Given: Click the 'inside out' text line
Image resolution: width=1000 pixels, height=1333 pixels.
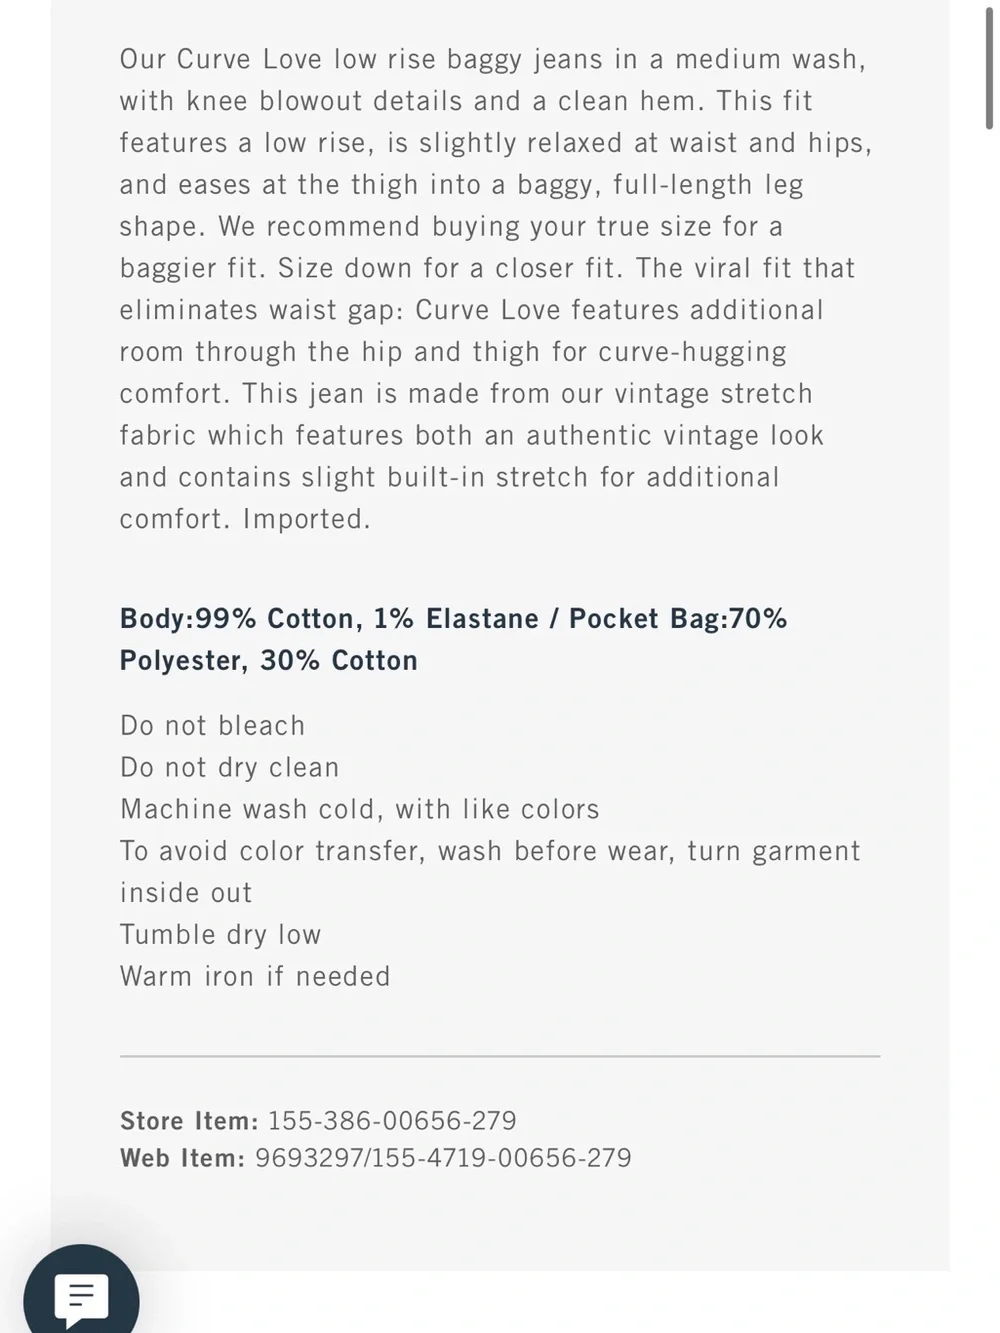Looking at the screenshot, I should click(186, 893).
